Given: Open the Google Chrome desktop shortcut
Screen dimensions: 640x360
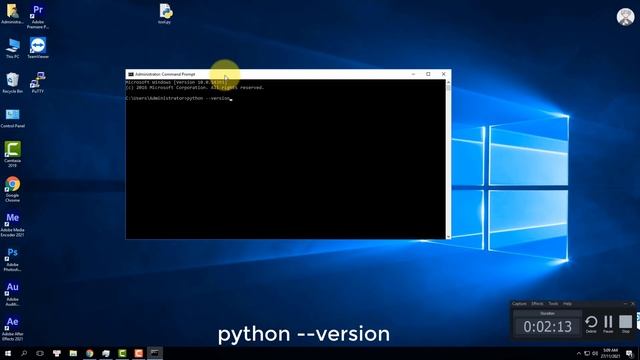Looking at the screenshot, I should coord(12,189).
